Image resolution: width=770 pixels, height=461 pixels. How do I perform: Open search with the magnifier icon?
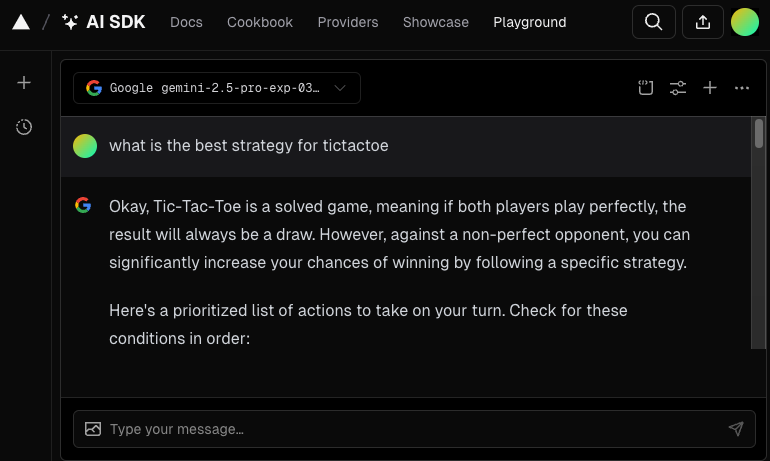click(653, 22)
